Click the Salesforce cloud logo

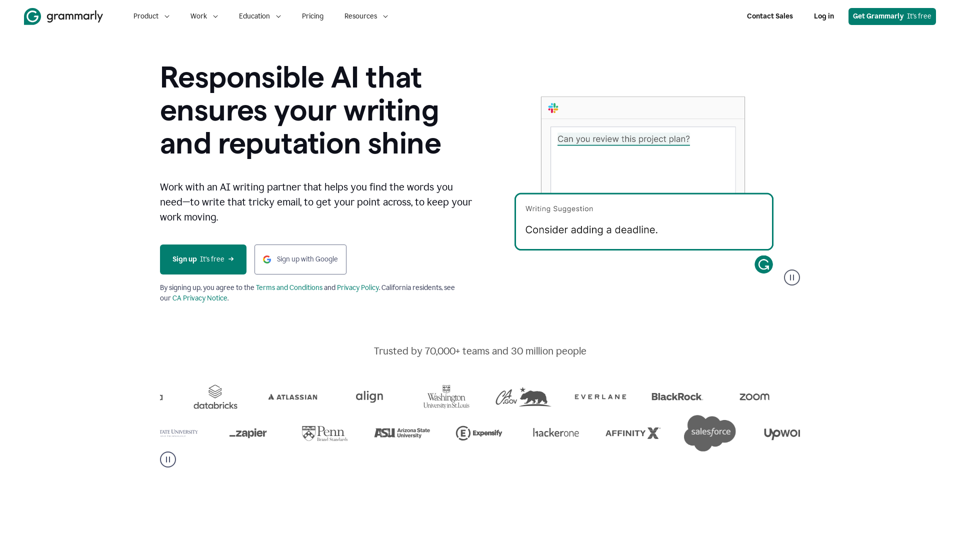[710, 432]
